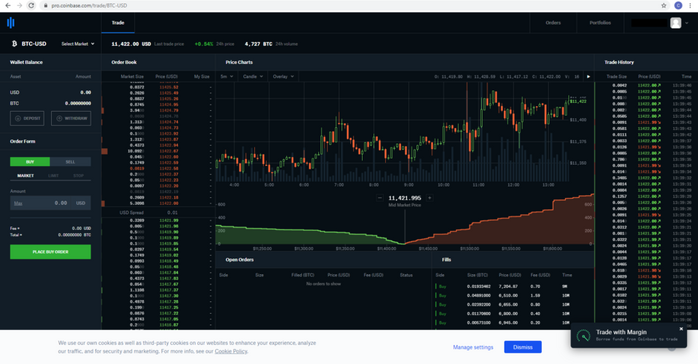Reload the page in browser

31,5
